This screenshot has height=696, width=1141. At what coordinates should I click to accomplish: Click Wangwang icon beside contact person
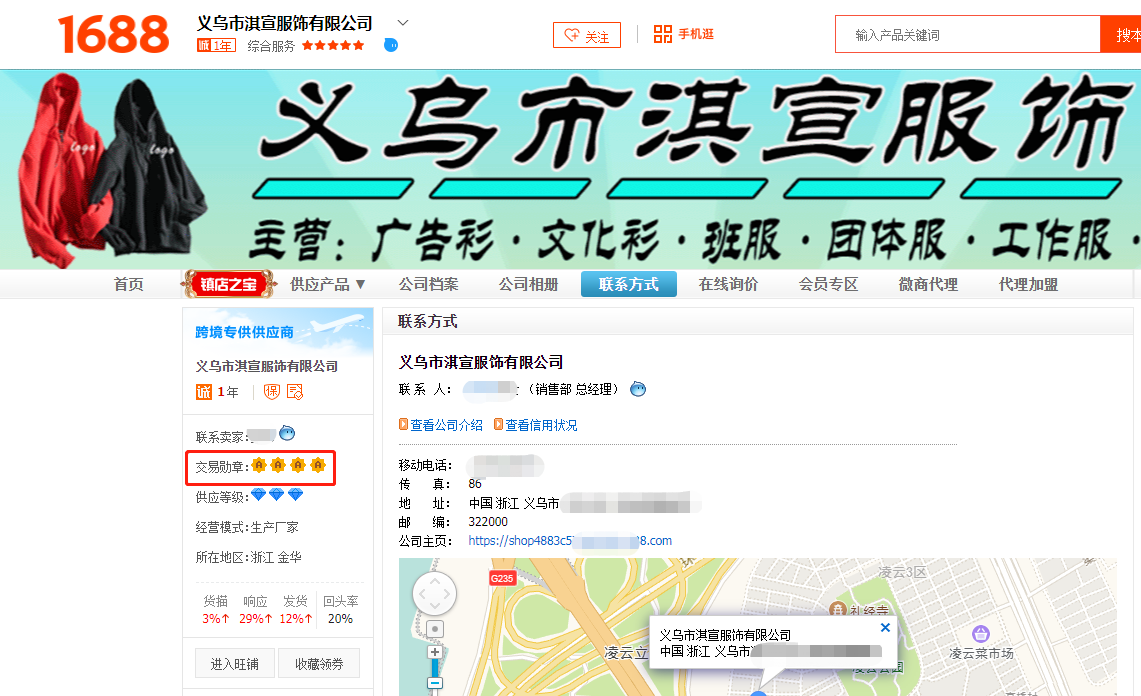point(638,389)
